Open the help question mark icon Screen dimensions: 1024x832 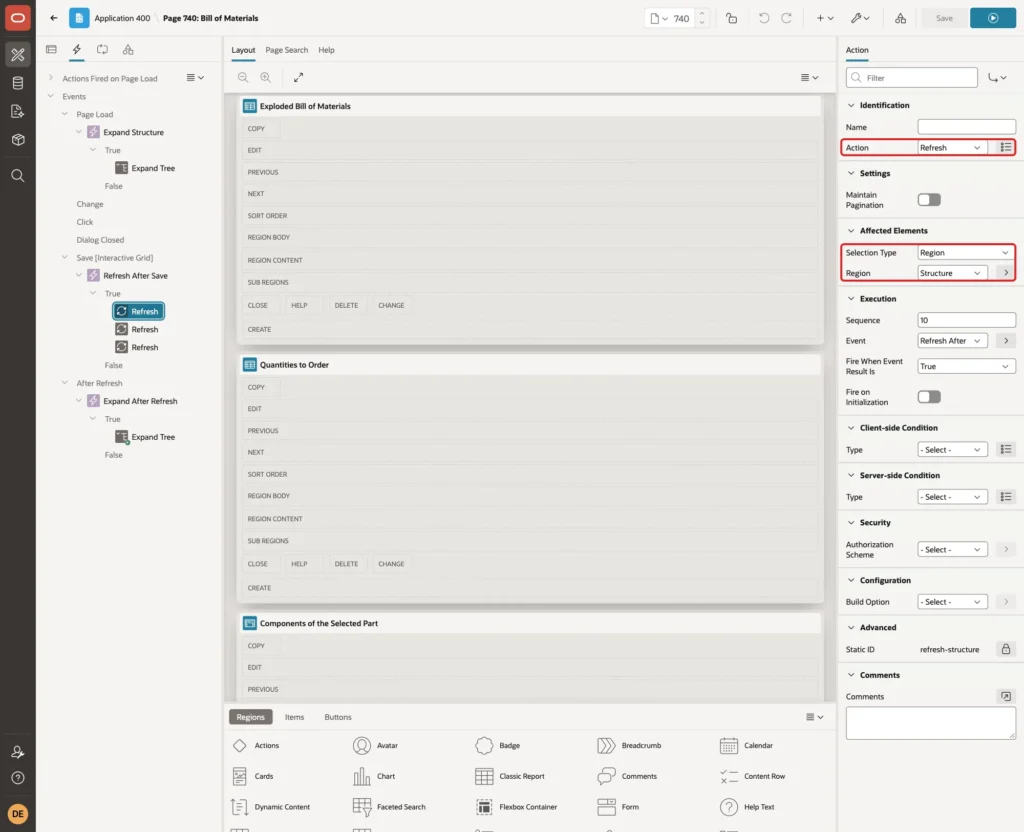tap(18, 778)
